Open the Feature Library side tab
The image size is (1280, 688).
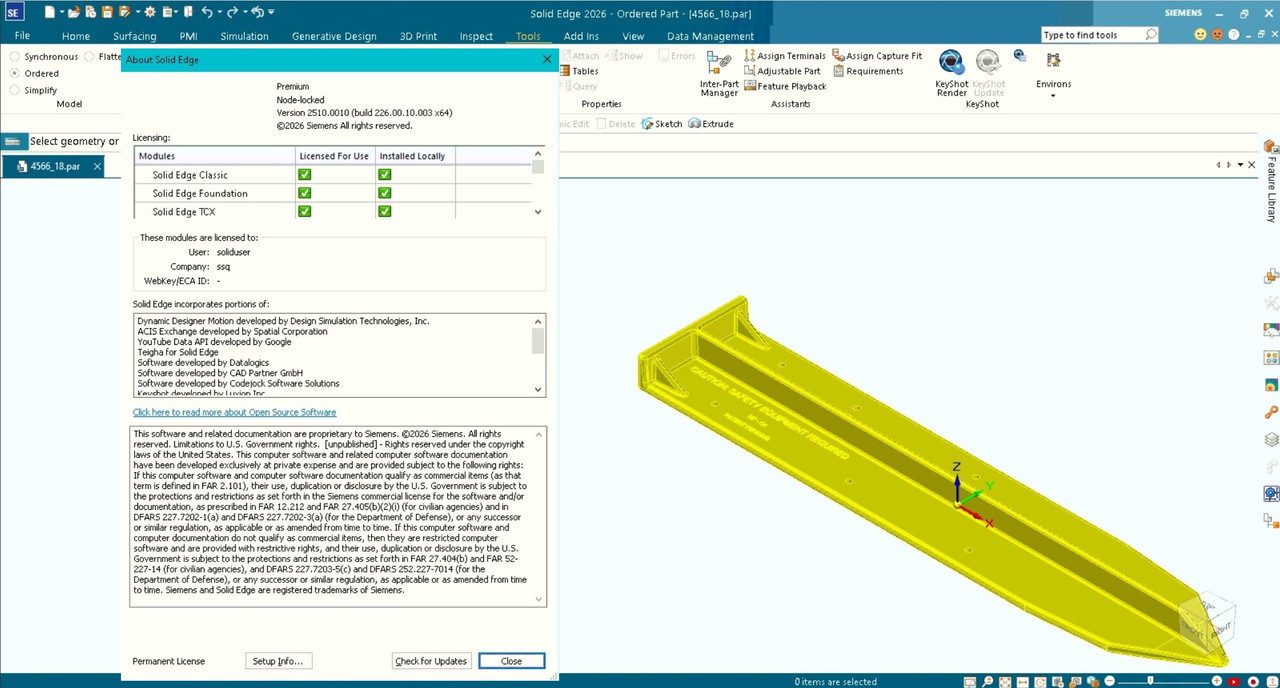click(1272, 180)
